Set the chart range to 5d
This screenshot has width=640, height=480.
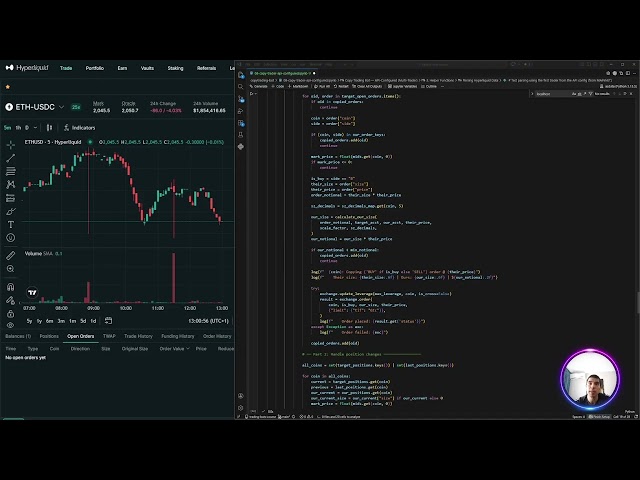83,321
